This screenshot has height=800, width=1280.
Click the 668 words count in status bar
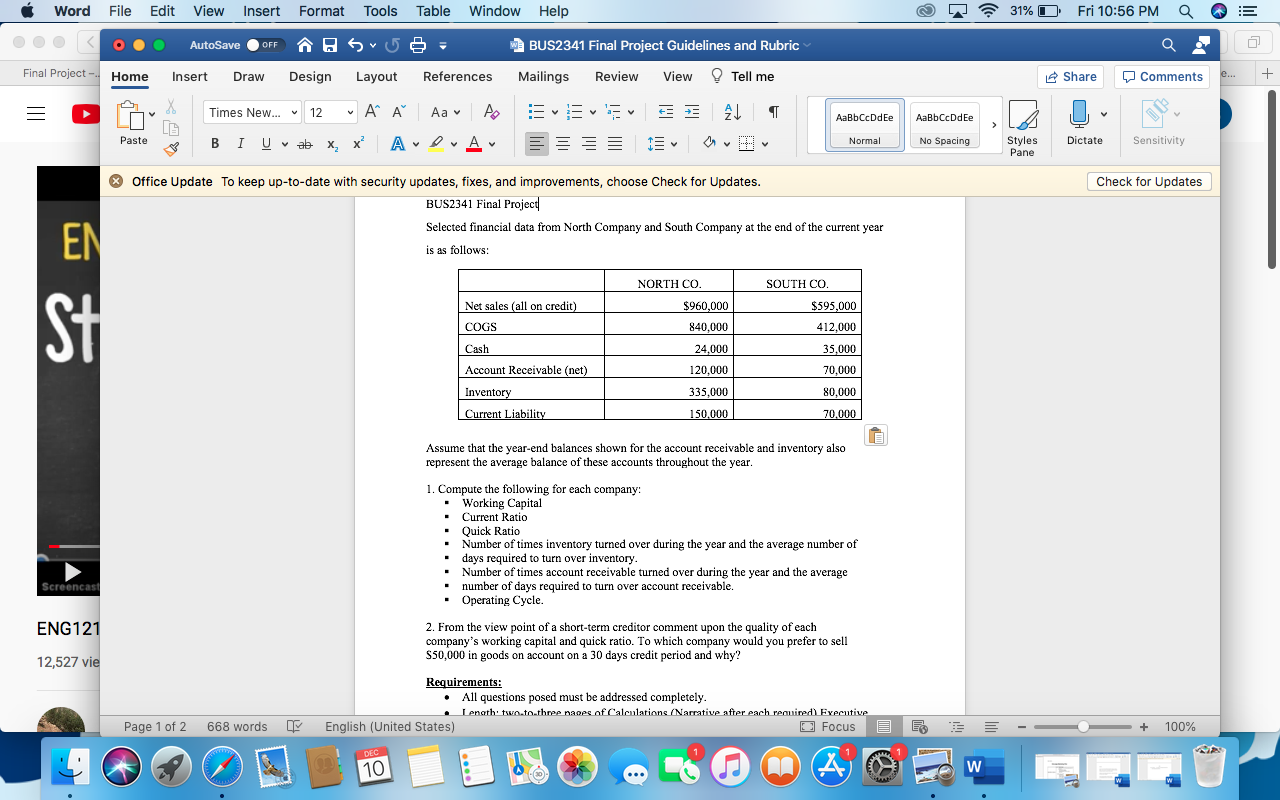tap(237, 727)
